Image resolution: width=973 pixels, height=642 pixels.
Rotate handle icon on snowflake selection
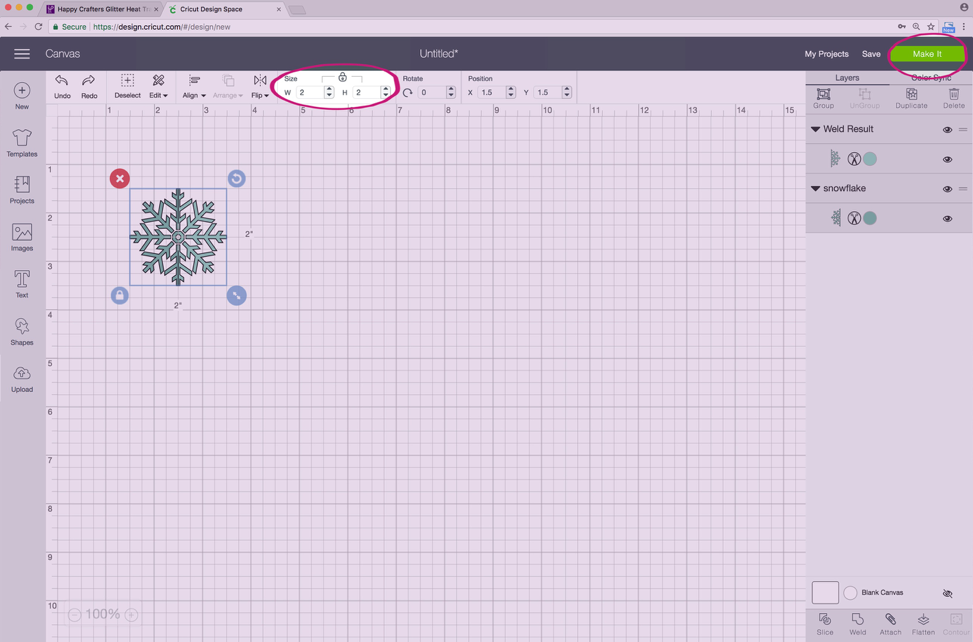click(x=236, y=179)
